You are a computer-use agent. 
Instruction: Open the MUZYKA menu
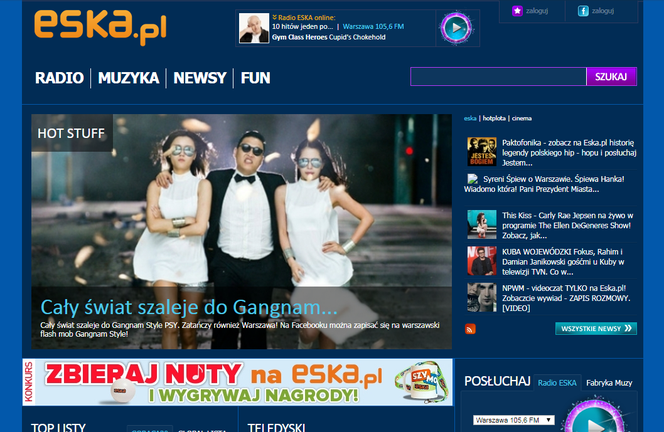128,78
